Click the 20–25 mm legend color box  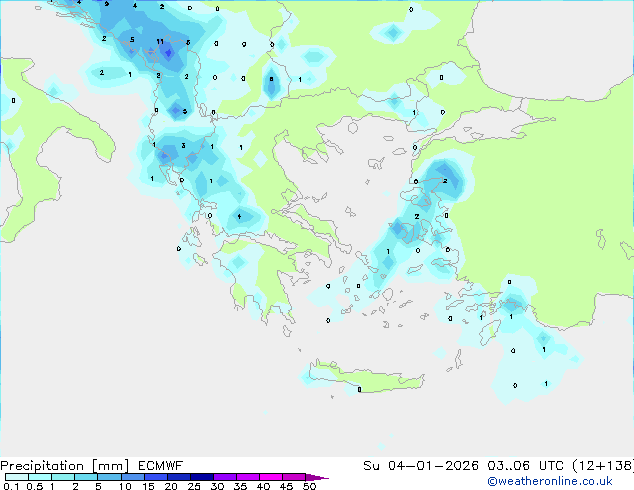point(179,477)
